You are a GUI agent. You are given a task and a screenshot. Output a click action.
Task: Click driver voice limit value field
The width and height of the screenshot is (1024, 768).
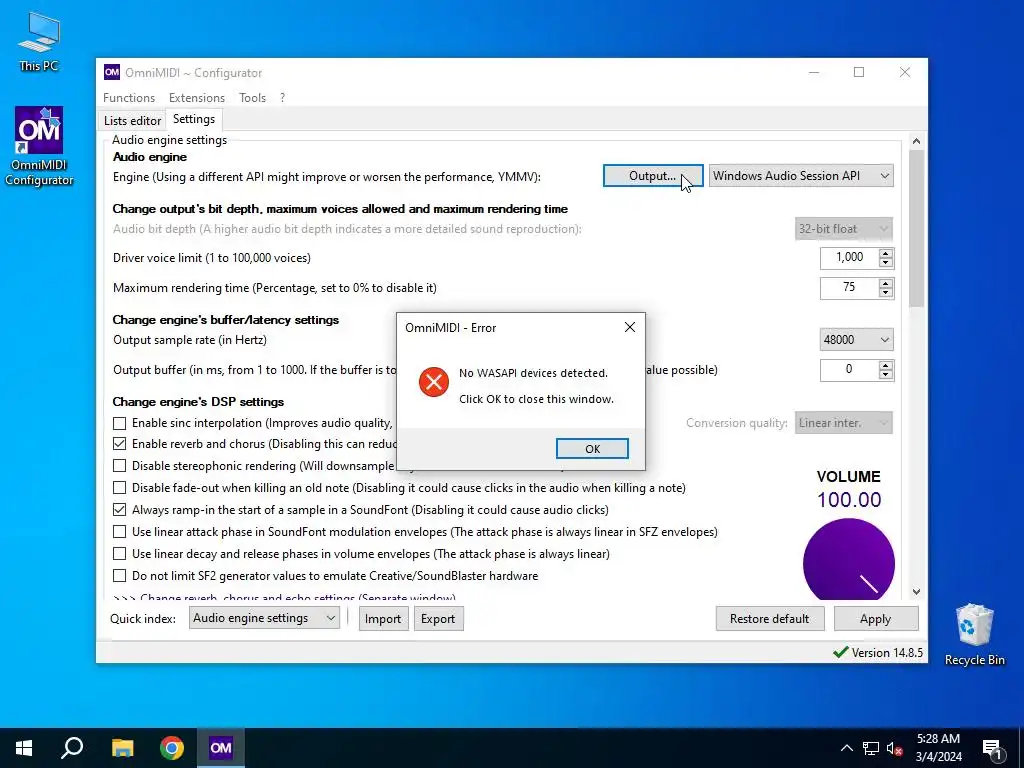[x=850, y=258]
